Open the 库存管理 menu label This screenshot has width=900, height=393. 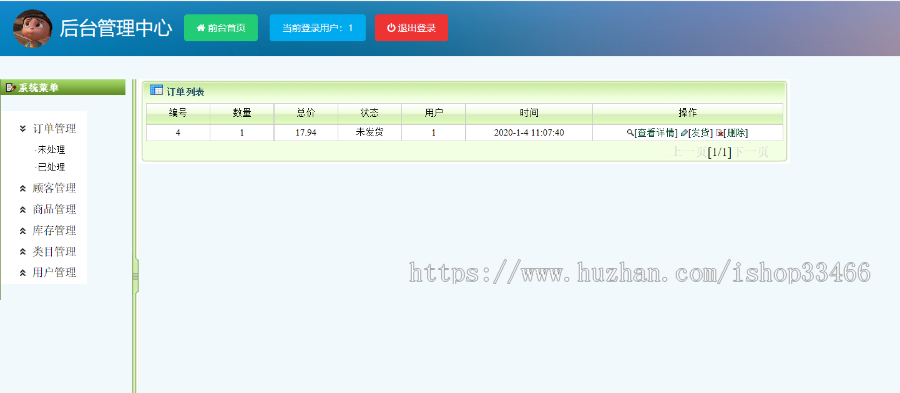point(55,231)
